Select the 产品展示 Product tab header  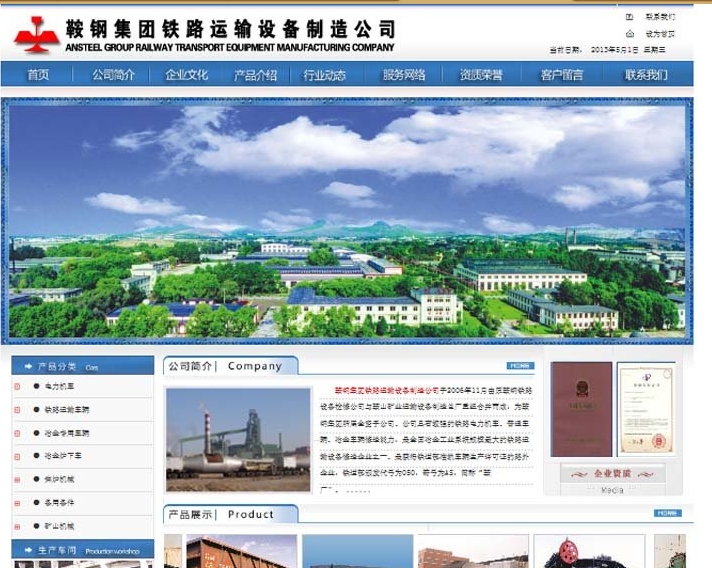click(x=231, y=514)
